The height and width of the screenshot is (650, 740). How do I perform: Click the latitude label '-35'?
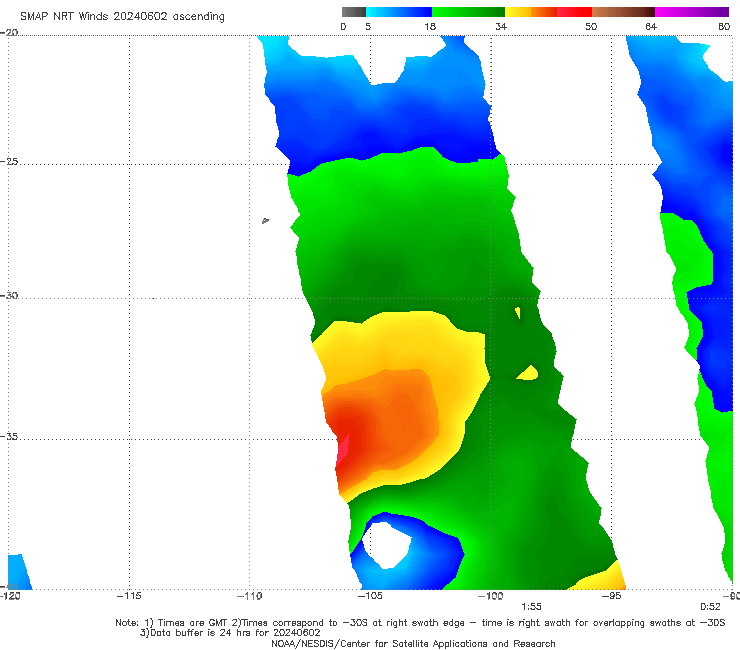pos(9,437)
